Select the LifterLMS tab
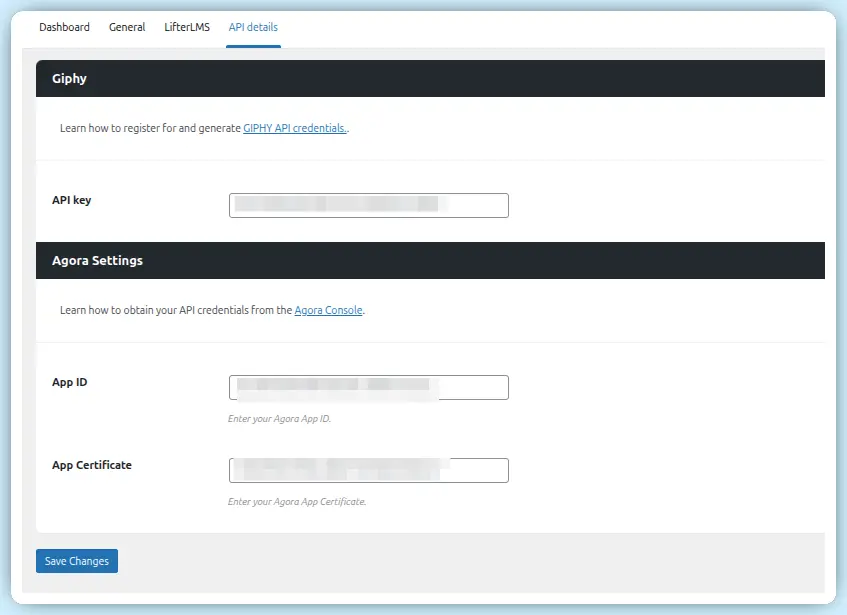Screen dimensions: 847x615 [187, 27]
